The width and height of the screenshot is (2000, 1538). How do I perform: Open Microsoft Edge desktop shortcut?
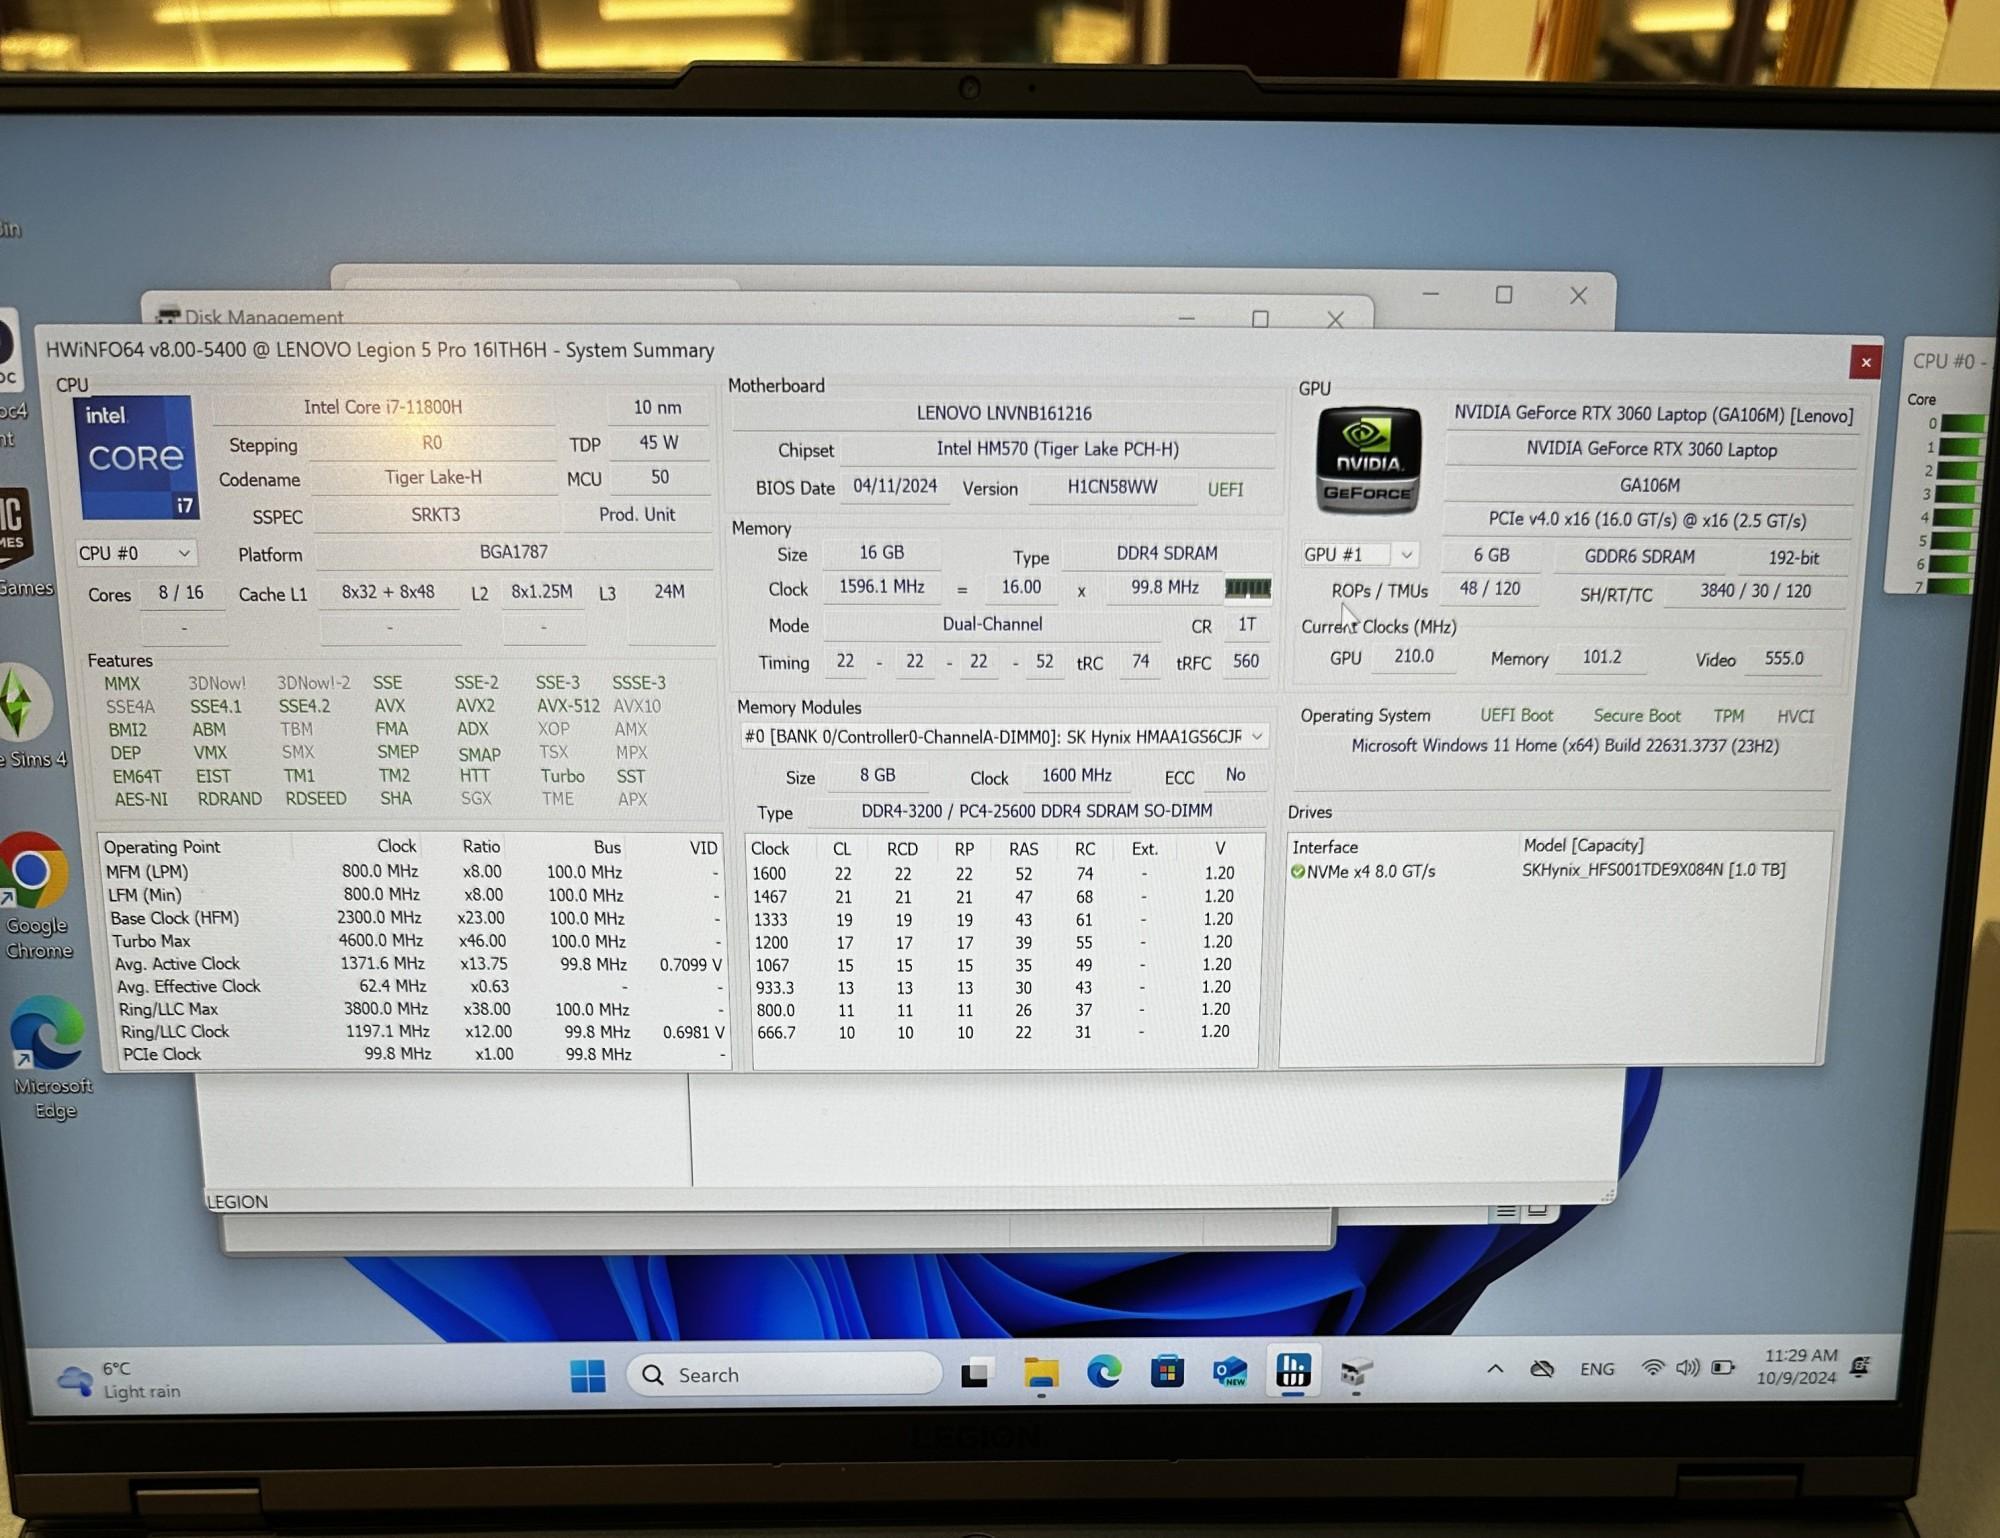[50, 1057]
